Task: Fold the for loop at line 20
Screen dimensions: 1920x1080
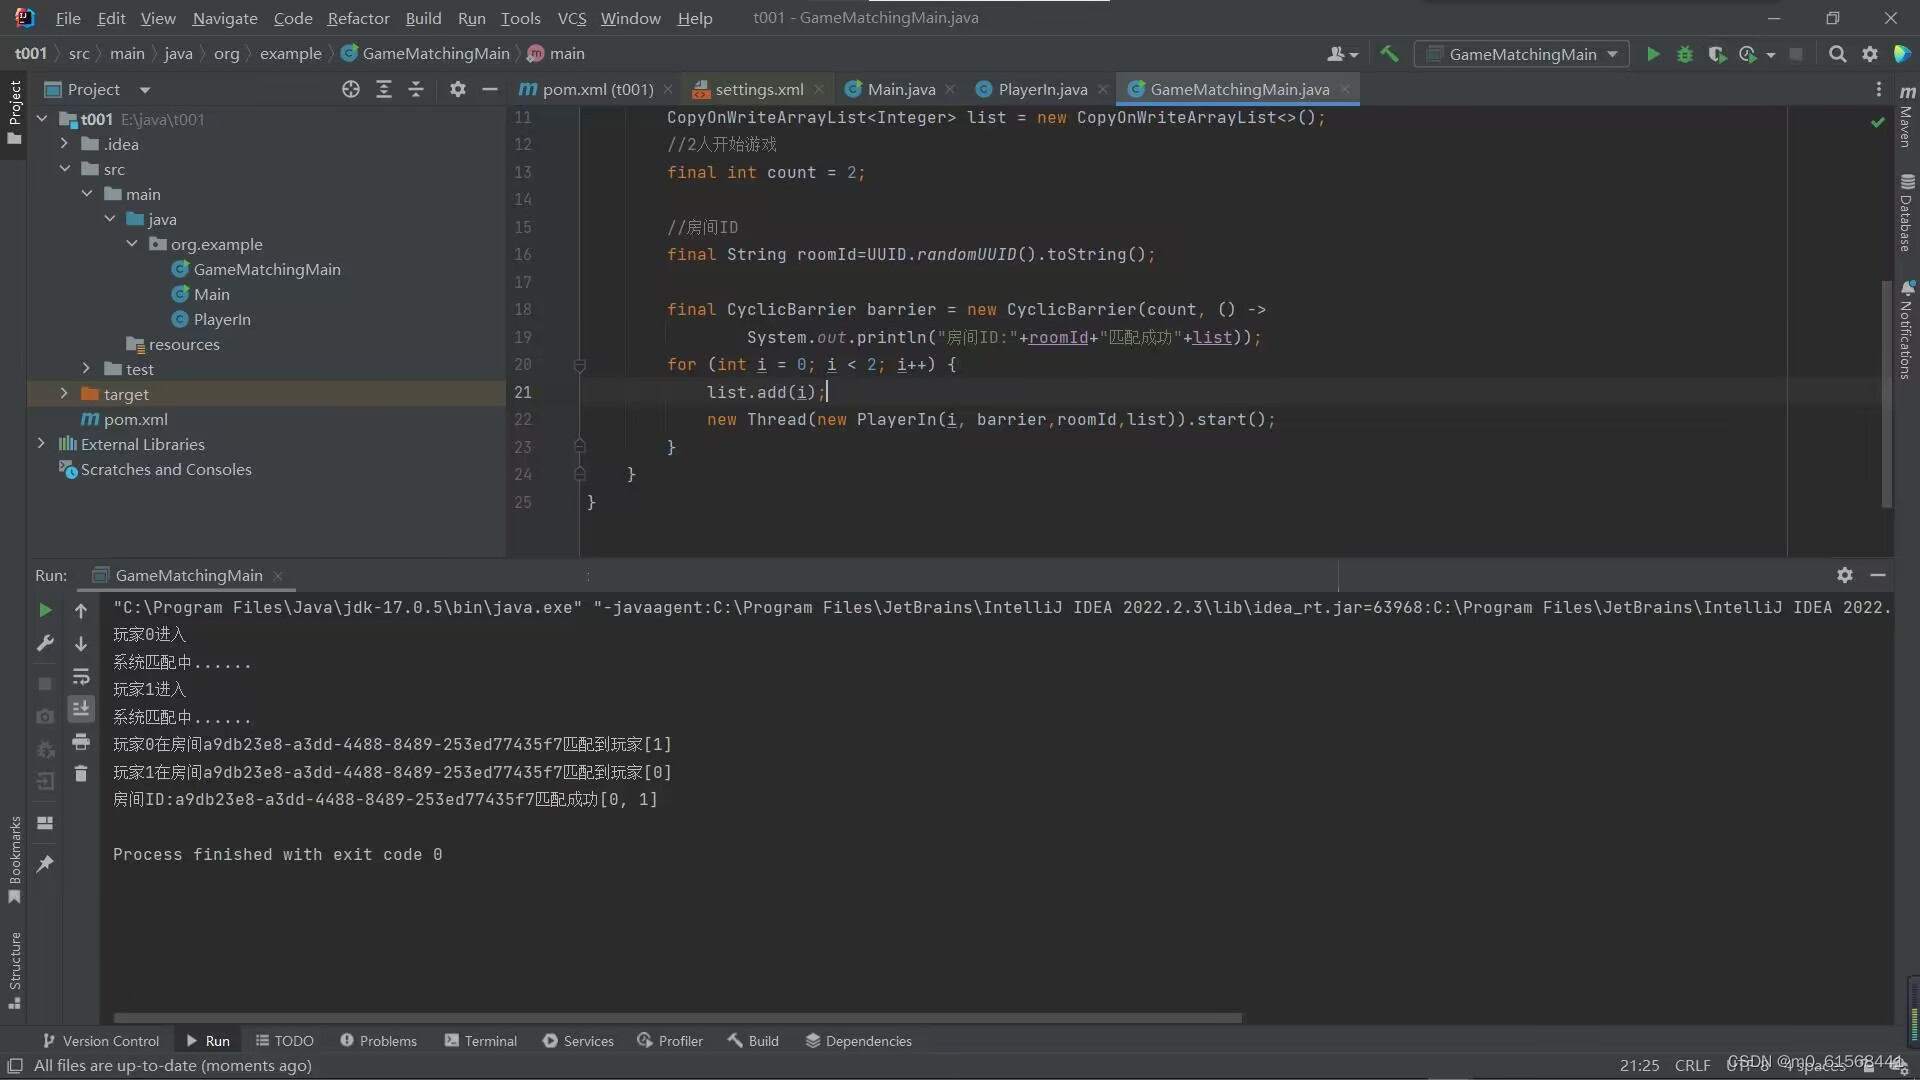Action: [x=579, y=366]
